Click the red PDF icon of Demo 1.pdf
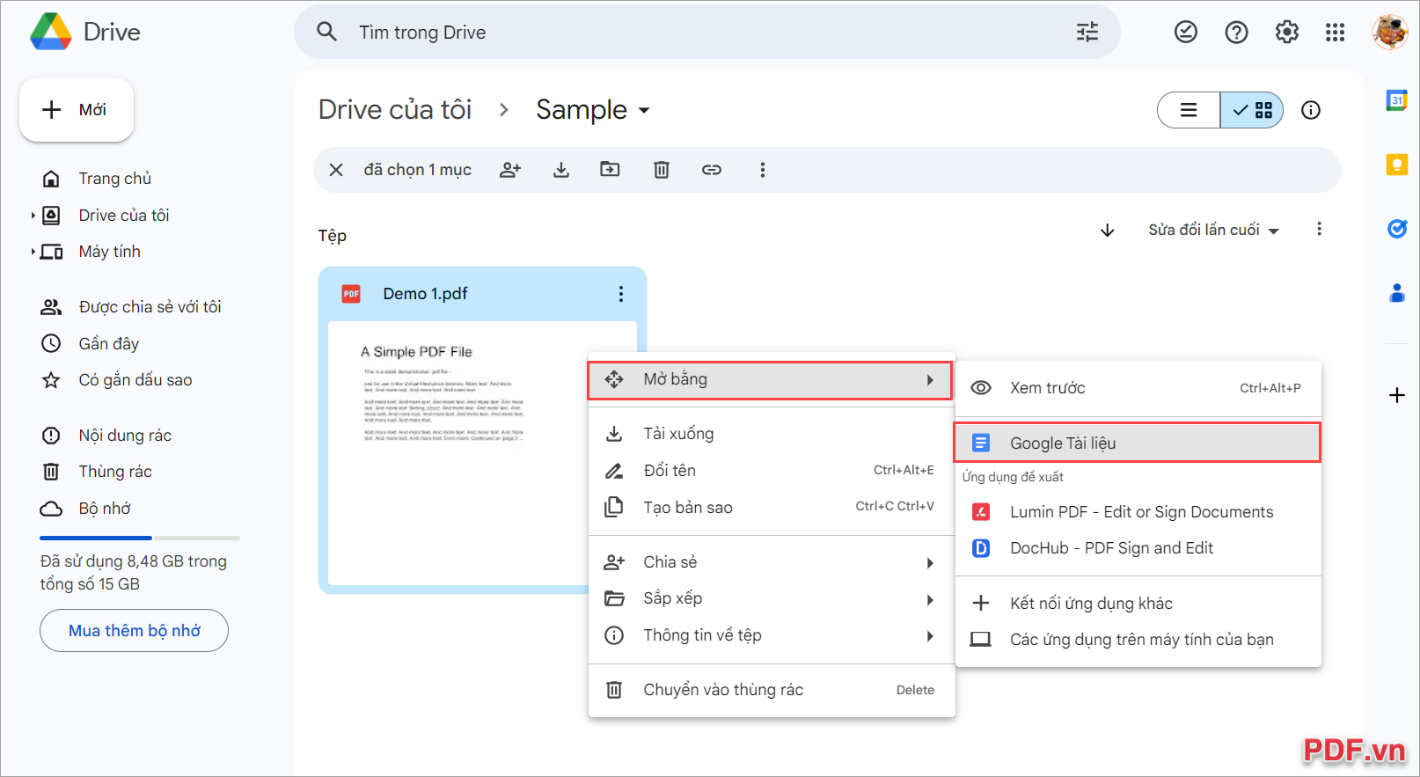1420x777 pixels. click(x=351, y=294)
